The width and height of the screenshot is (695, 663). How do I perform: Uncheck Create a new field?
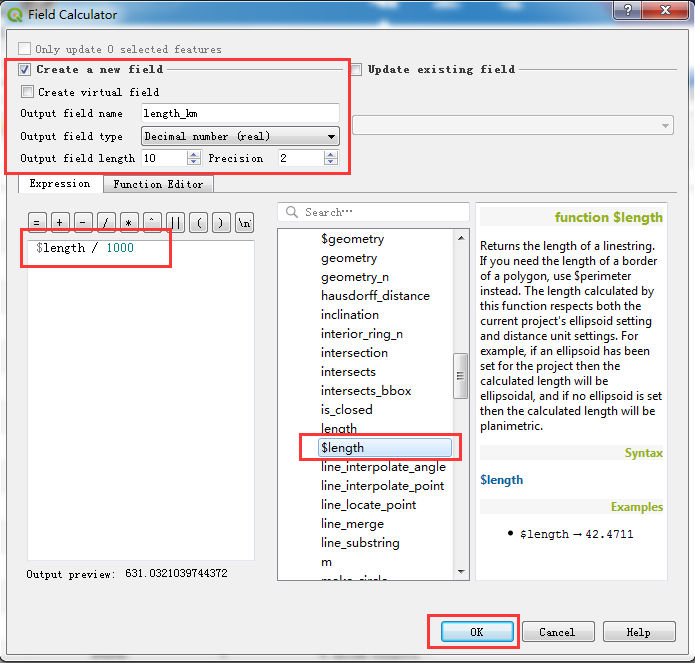point(24,69)
